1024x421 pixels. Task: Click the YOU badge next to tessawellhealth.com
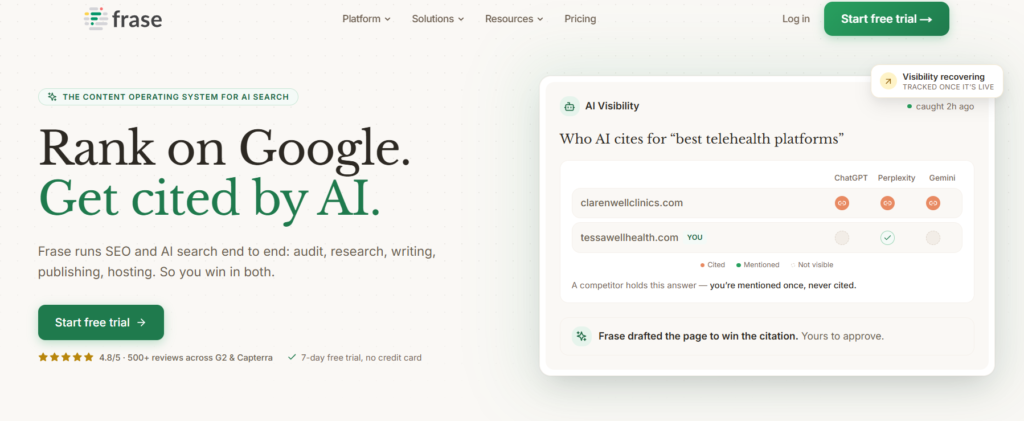coord(694,238)
